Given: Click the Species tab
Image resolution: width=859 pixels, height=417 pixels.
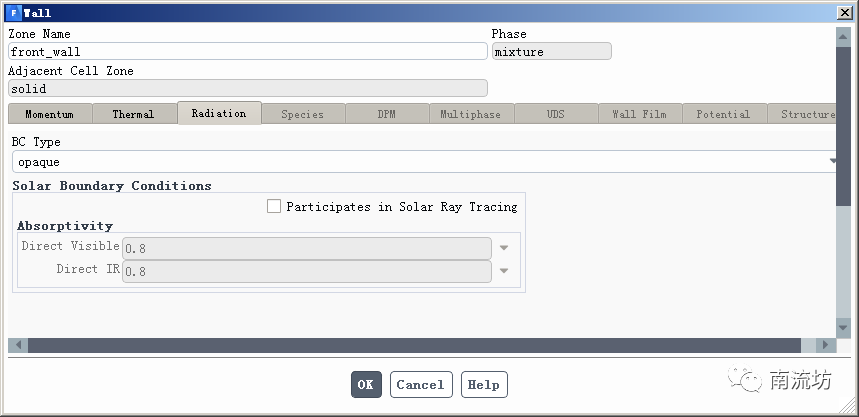Looking at the screenshot, I should click(x=302, y=114).
